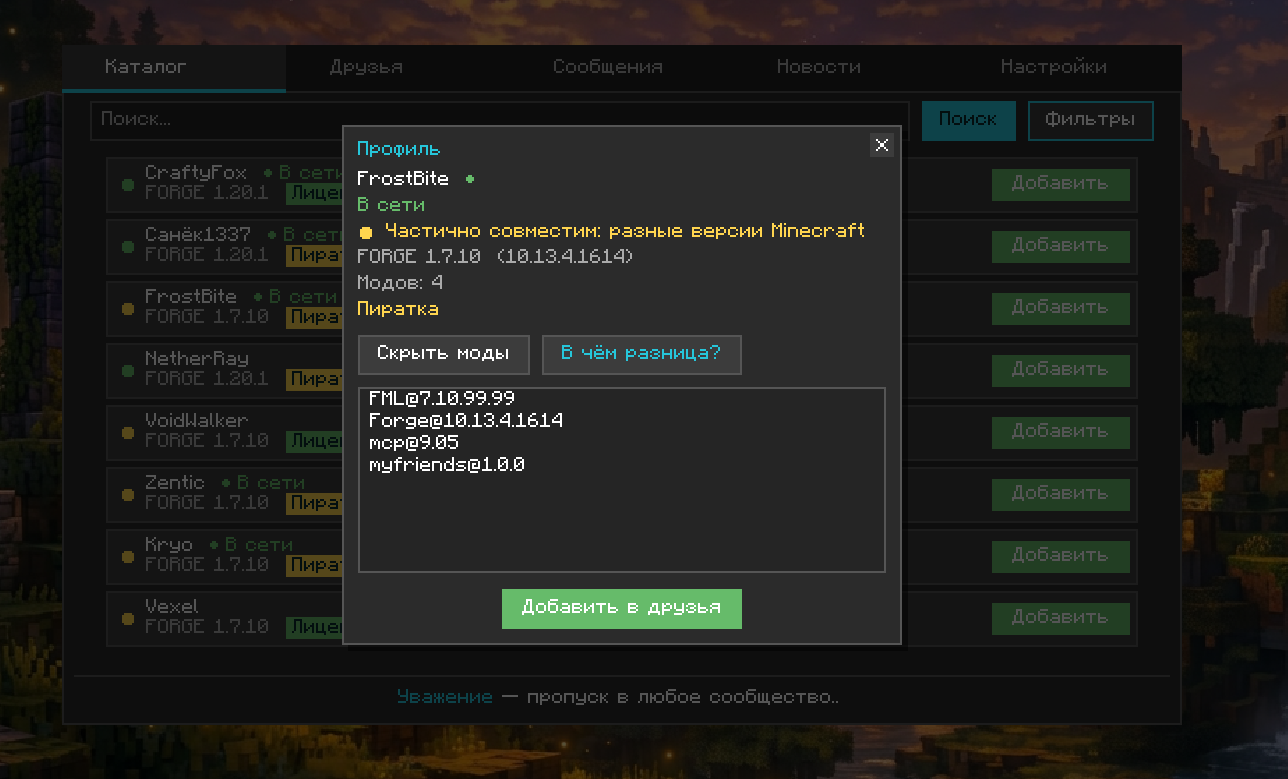
Task: Select the CraftyFox player name
Action: [x=196, y=173]
